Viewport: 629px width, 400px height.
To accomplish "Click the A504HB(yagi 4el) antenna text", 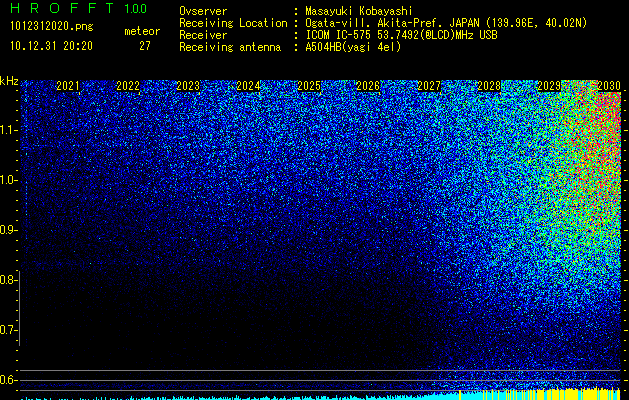I will (353, 47).
